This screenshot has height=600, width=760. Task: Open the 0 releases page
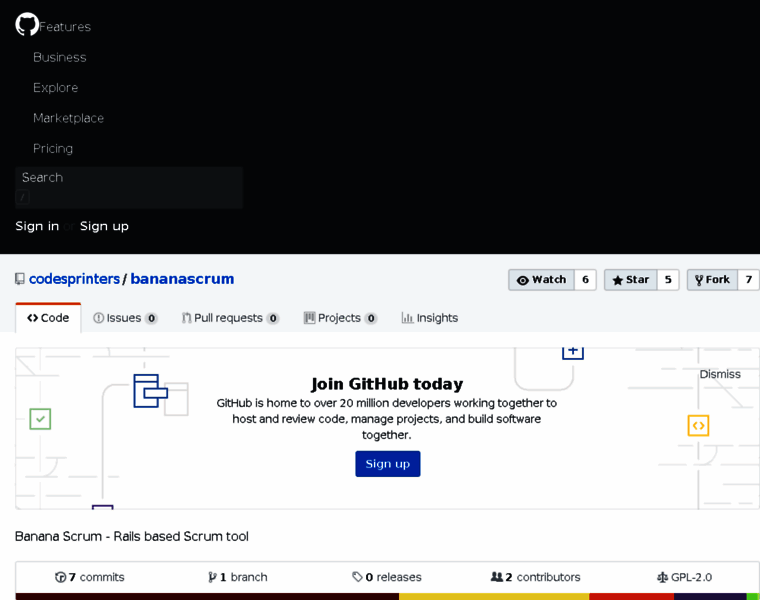pos(387,577)
